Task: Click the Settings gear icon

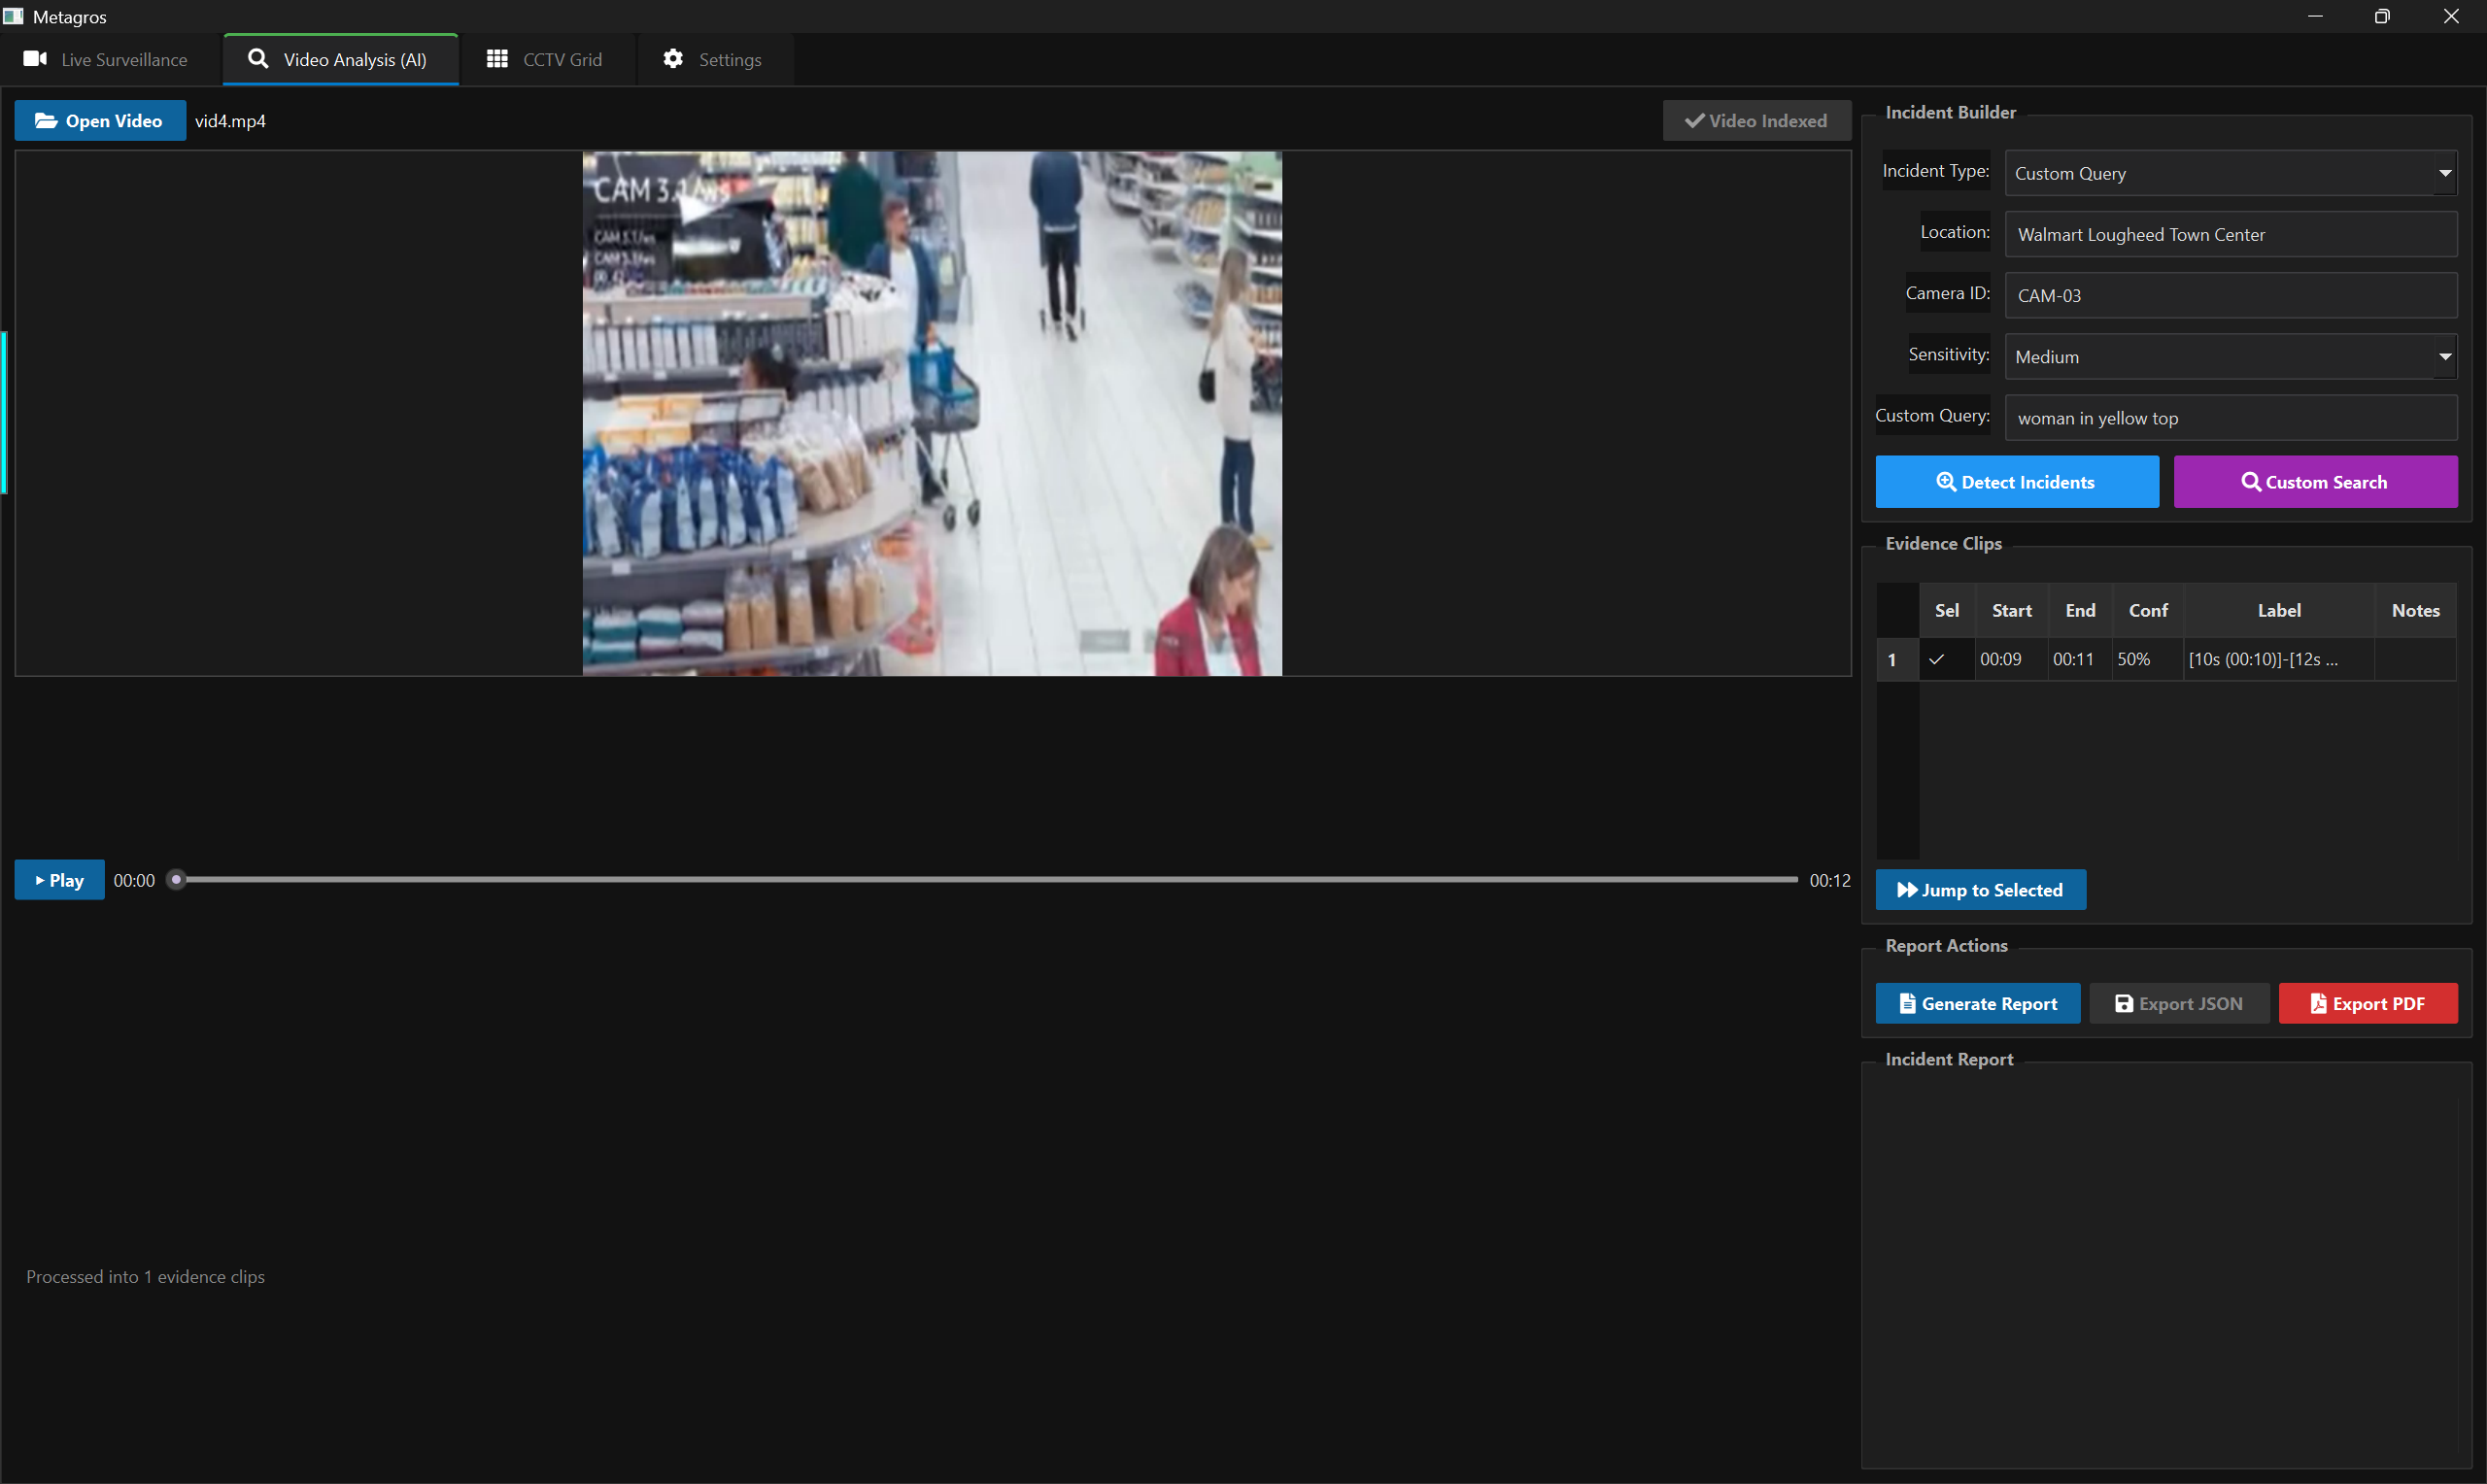Action: tap(673, 59)
